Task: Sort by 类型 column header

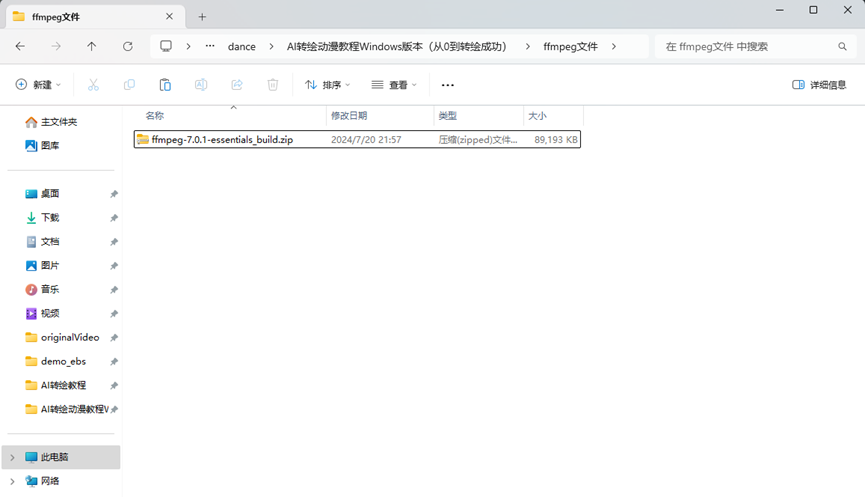Action: 447,116
